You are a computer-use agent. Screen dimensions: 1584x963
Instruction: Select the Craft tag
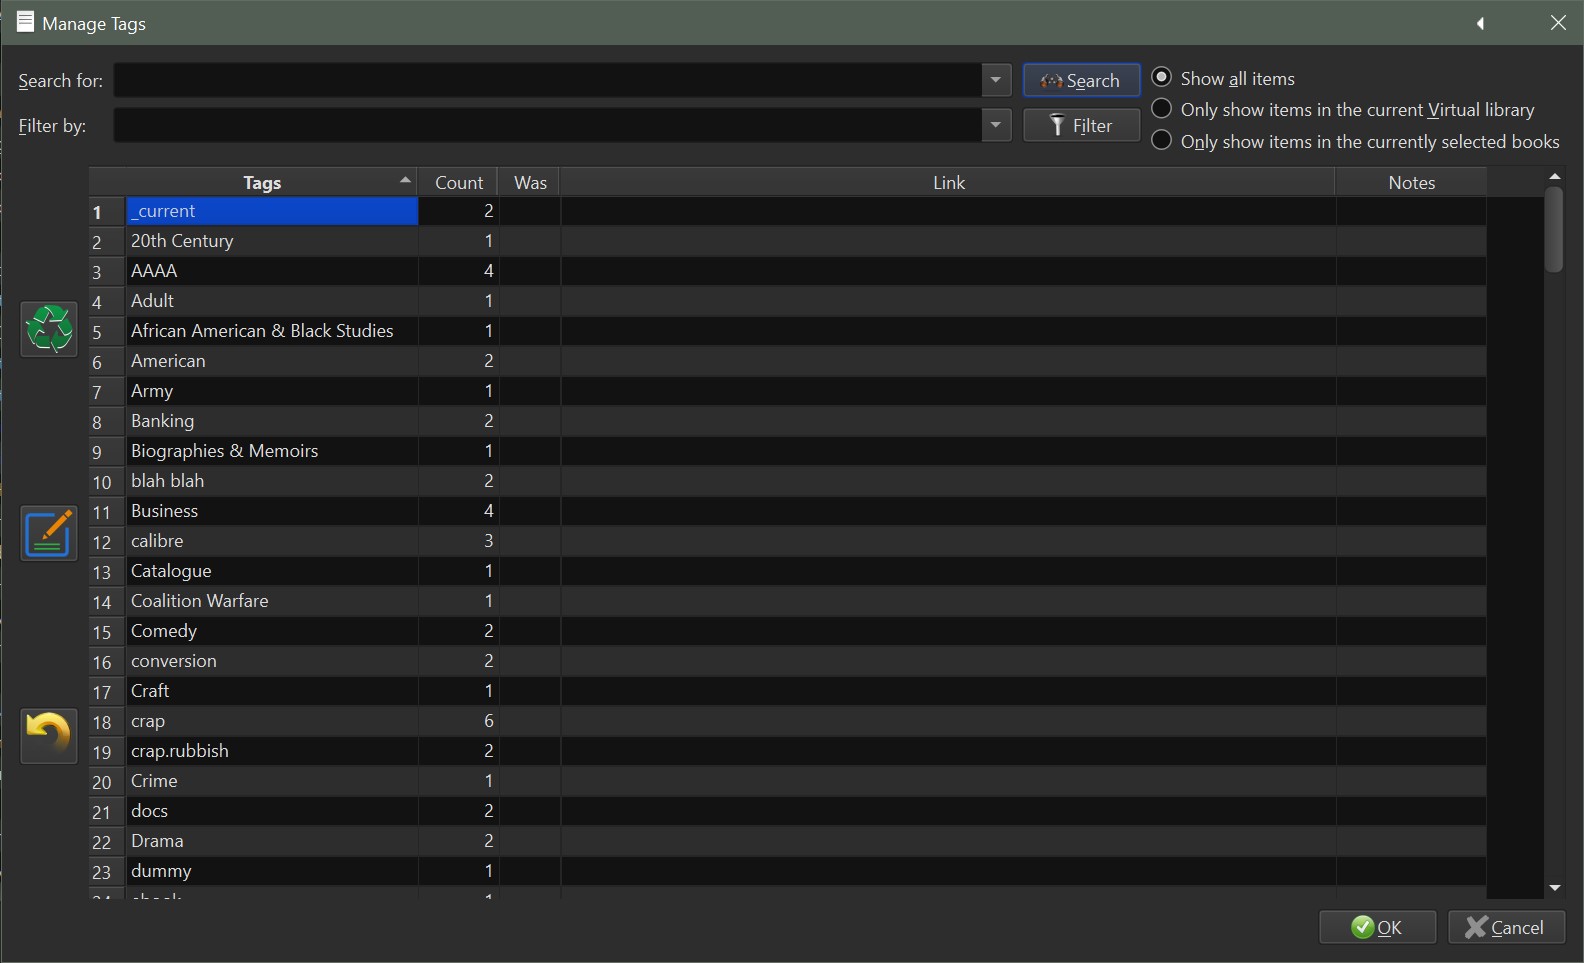(272, 691)
